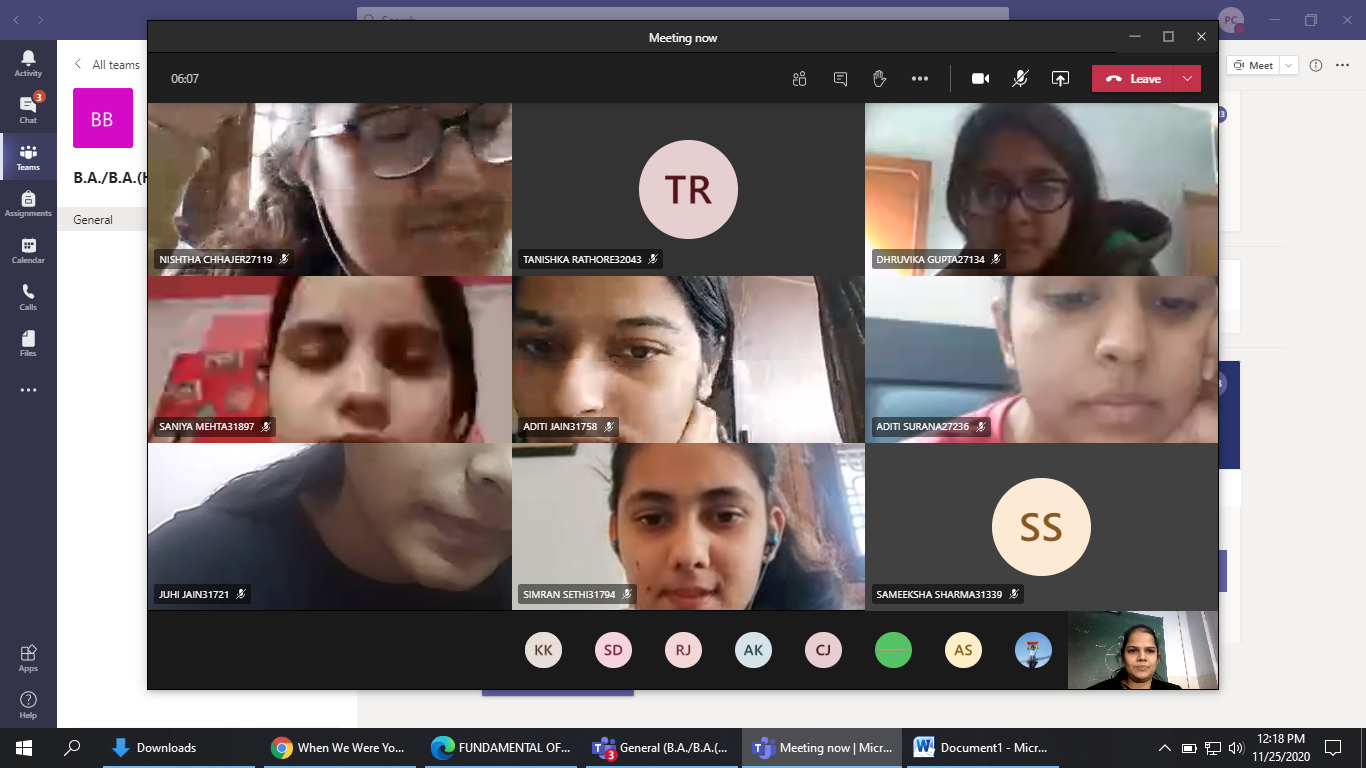This screenshot has height=768, width=1366.
Task: Open Assignments in the left sidebar
Action: 28,204
